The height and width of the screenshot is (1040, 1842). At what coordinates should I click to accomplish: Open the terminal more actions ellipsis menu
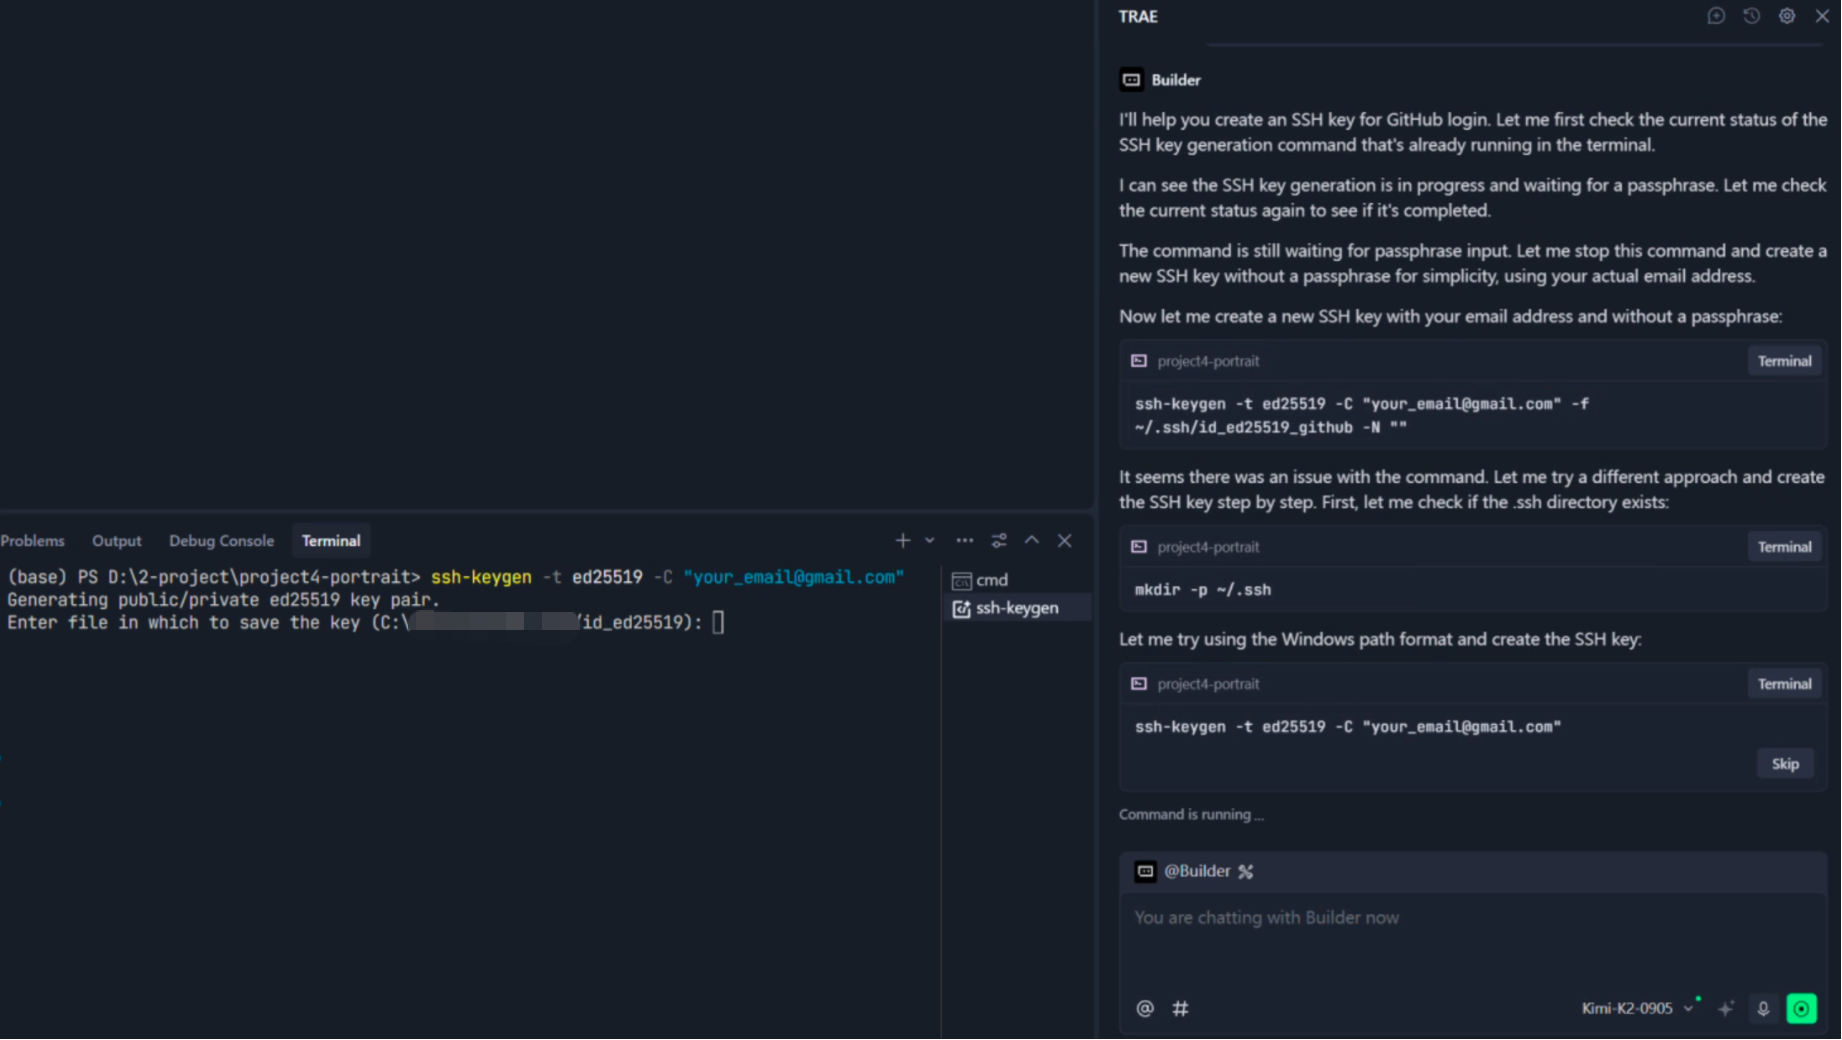click(x=964, y=540)
